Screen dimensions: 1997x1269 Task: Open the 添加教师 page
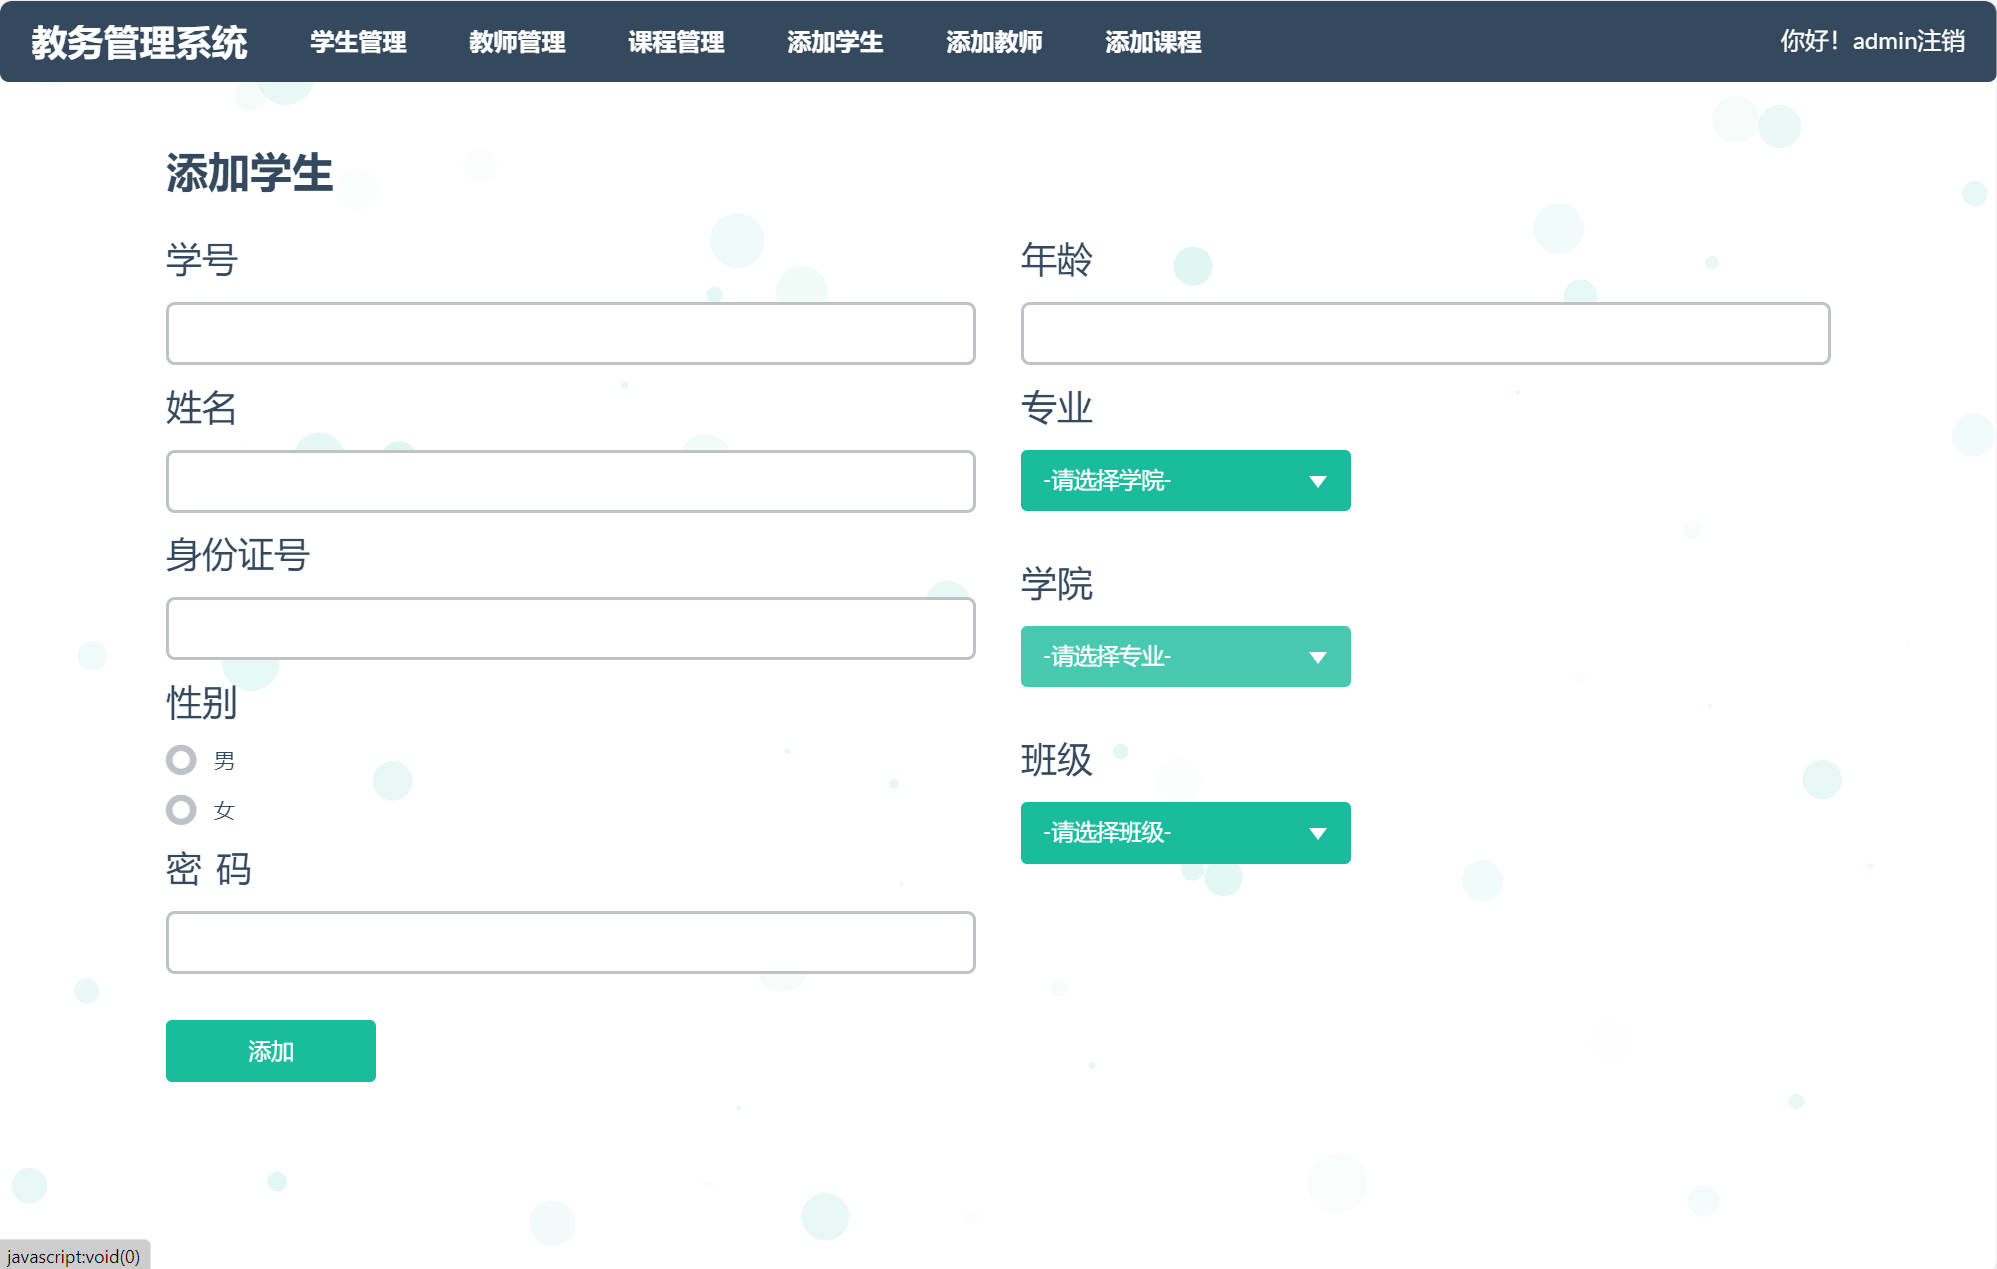tap(994, 43)
